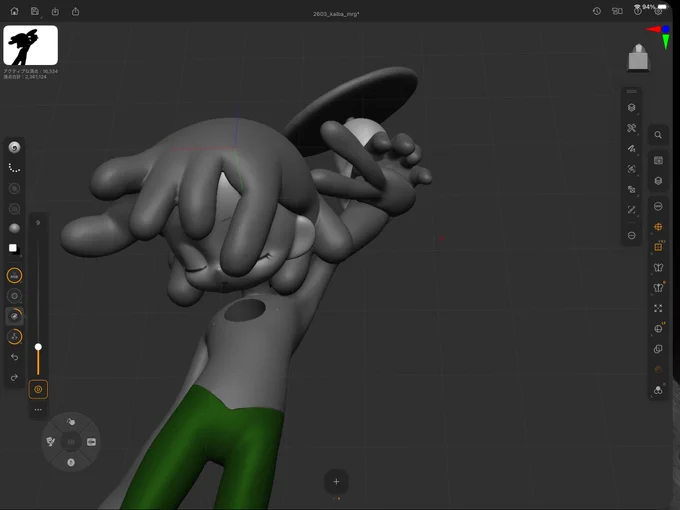
Task: Open the three-dots more options button
Action: coord(38,410)
